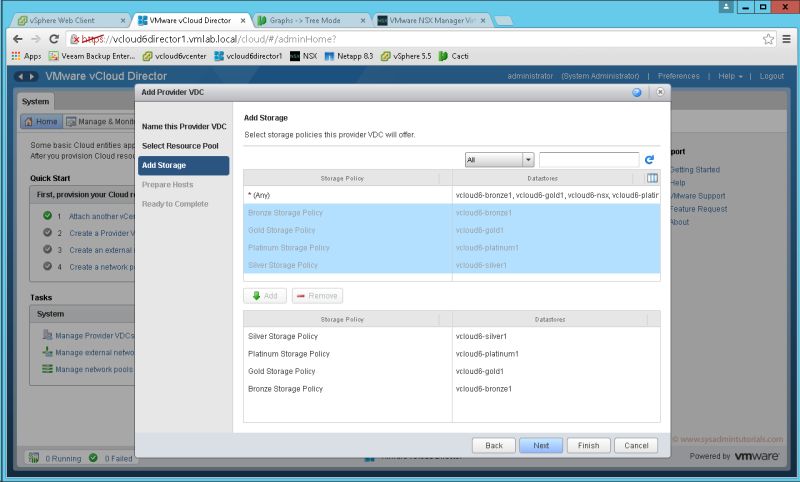The height and width of the screenshot is (482, 800).
Task: Click the vCloud Director back navigation arrow
Action: 20,77
